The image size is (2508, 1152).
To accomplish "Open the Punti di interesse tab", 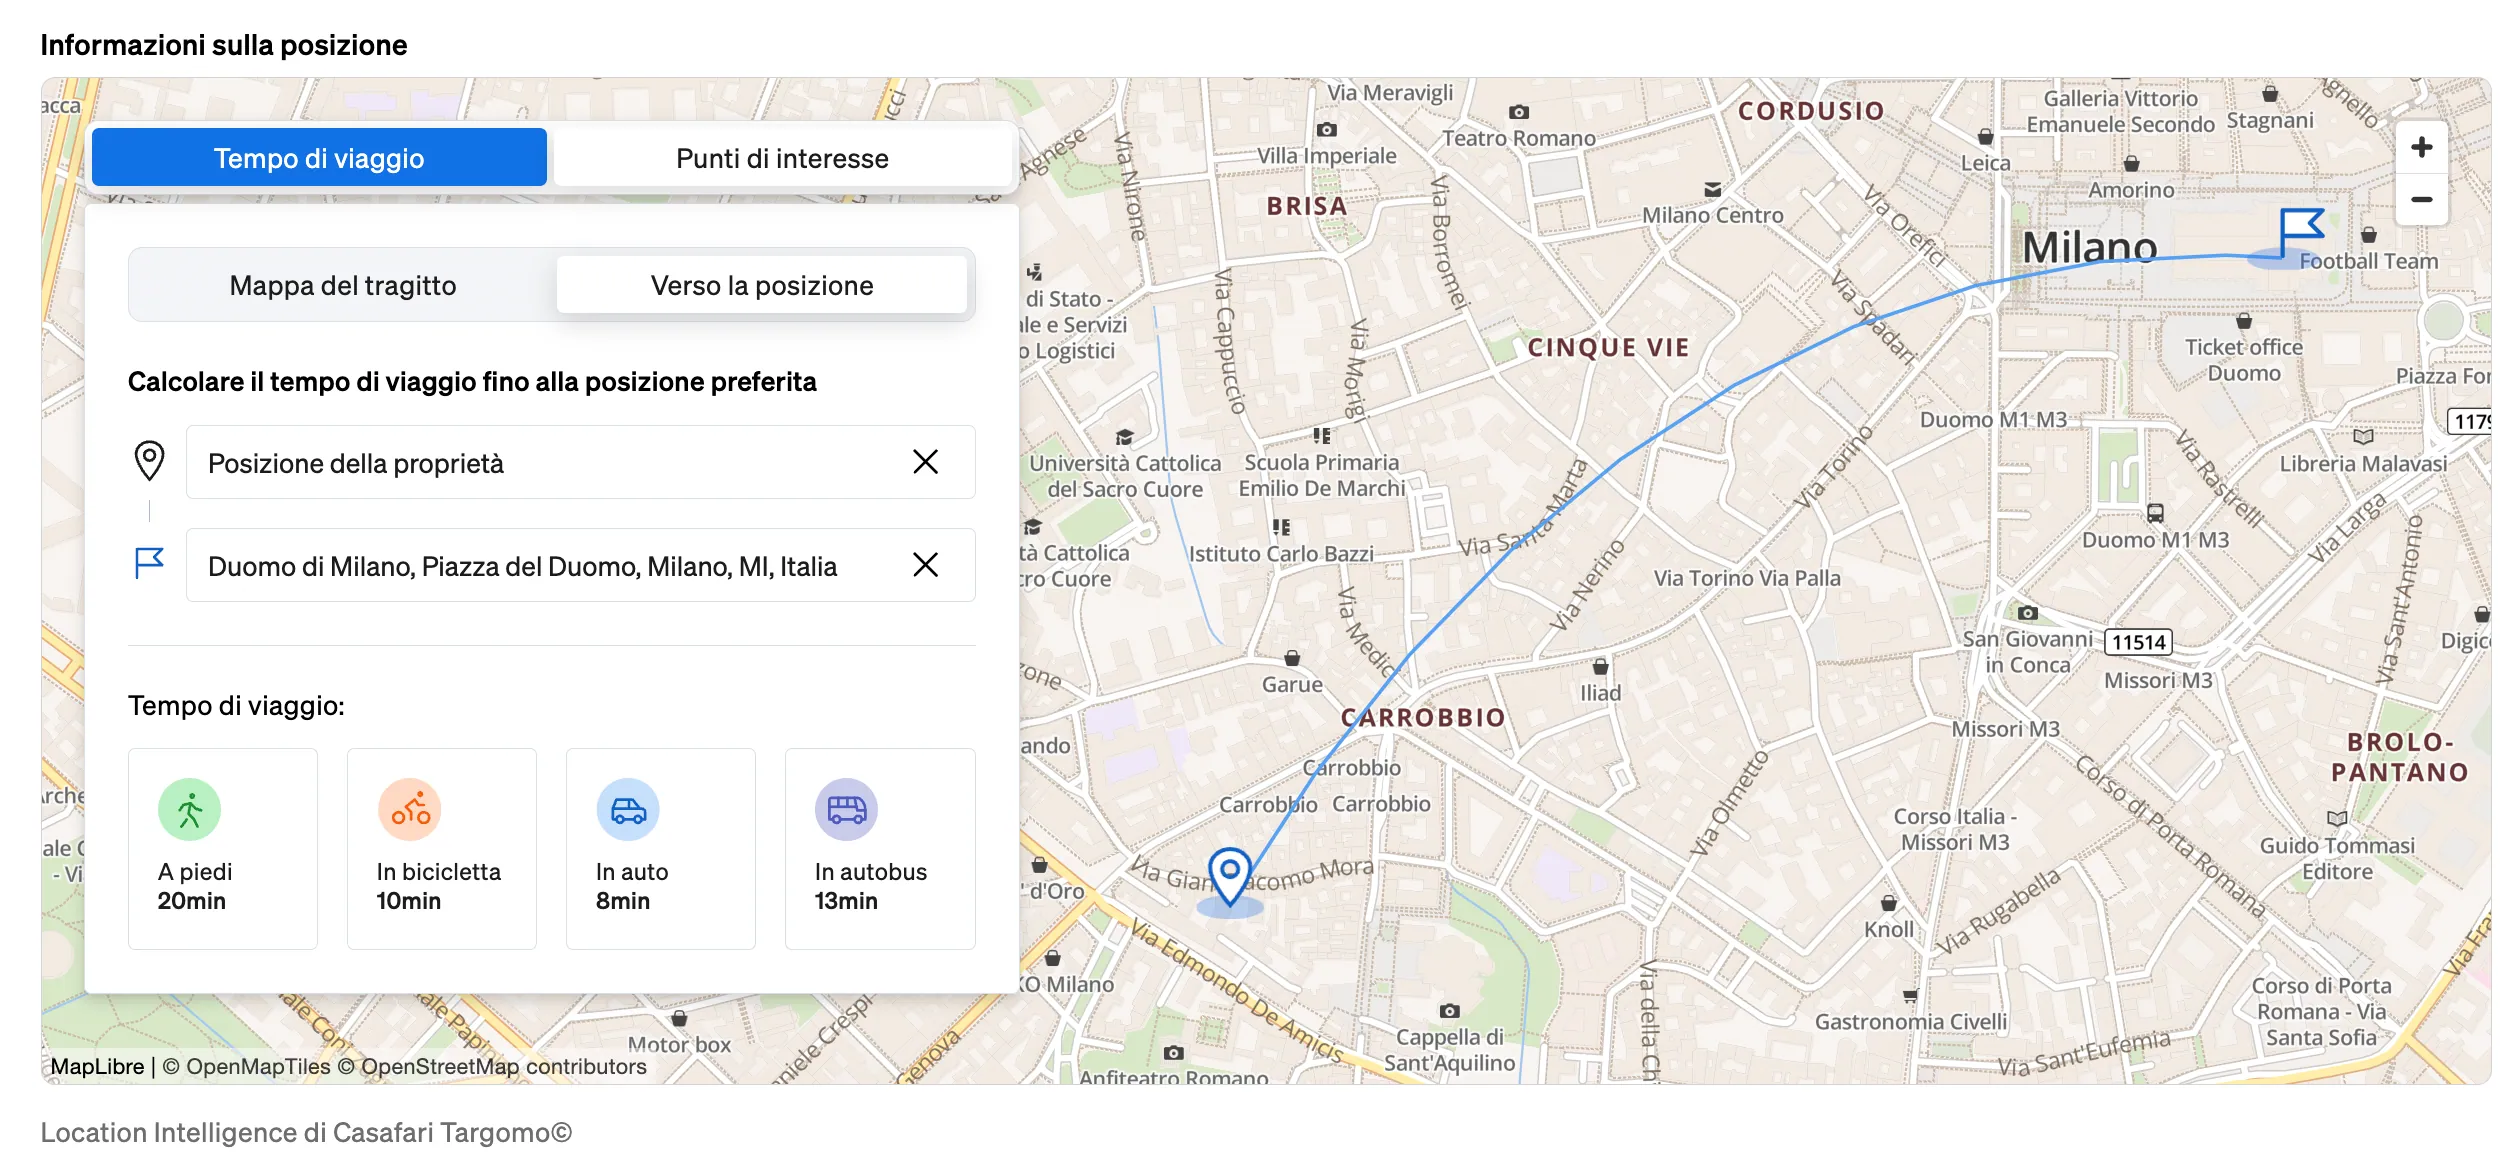I will click(782, 158).
